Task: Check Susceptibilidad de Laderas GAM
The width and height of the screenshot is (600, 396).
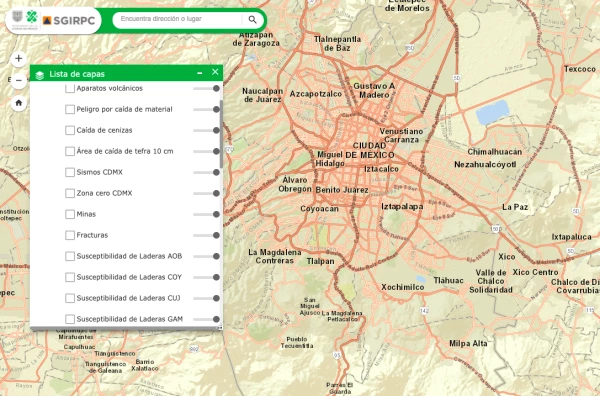Action: (x=70, y=319)
